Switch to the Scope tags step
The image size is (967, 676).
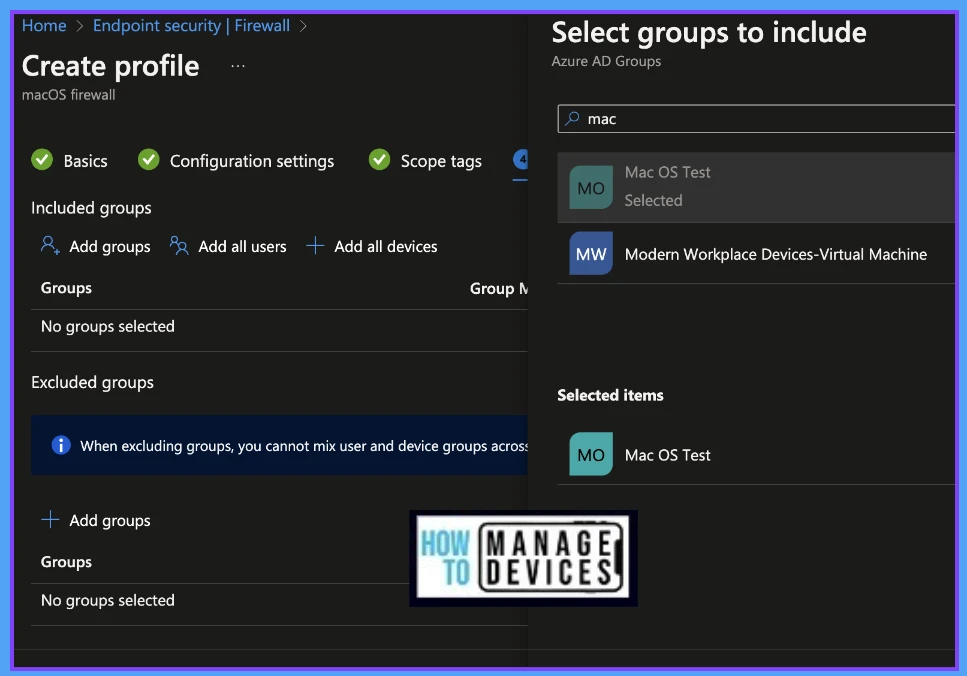click(x=441, y=161)
